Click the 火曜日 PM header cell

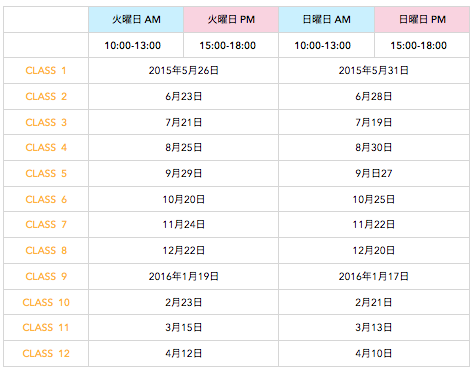231,19
